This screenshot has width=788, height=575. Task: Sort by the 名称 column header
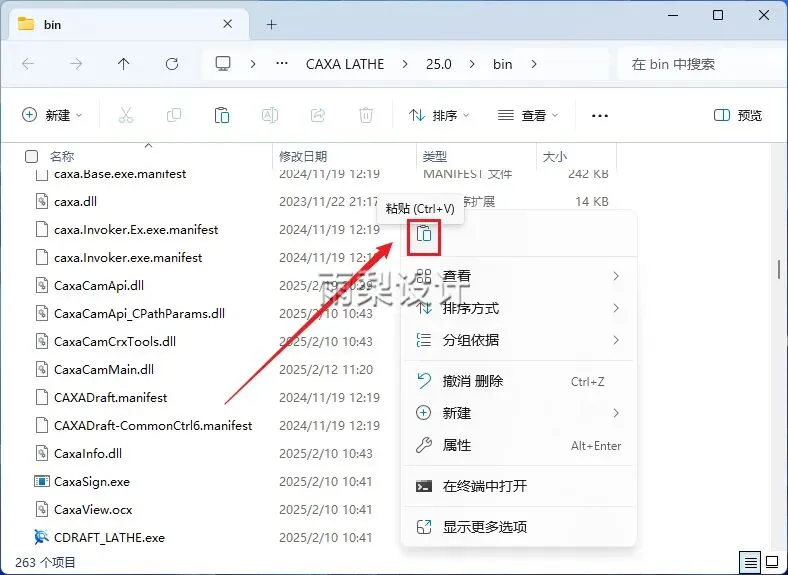62,156
